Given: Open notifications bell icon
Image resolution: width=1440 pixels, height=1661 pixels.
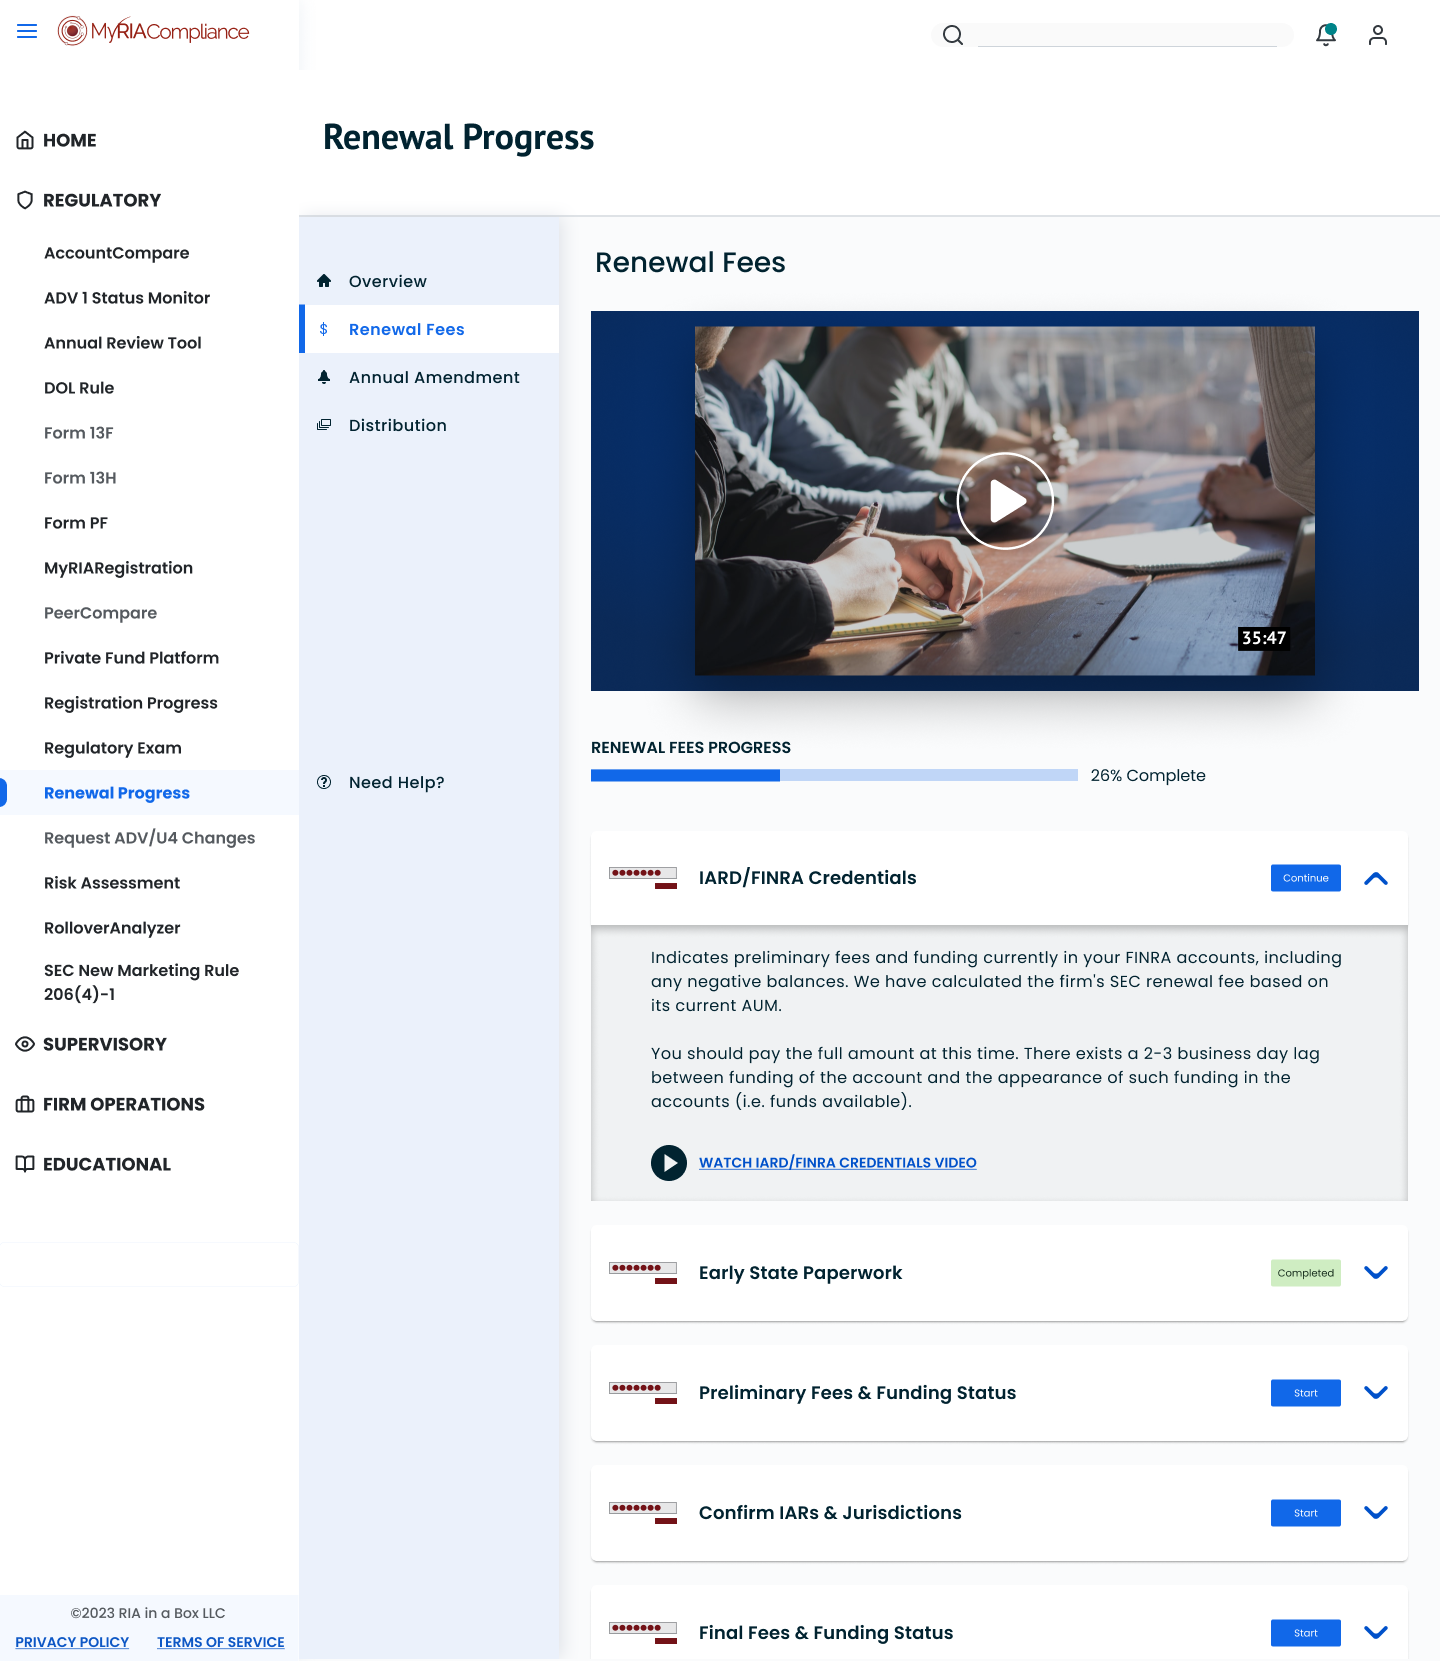Looking at the screenshot, I should coord(1326,35).
